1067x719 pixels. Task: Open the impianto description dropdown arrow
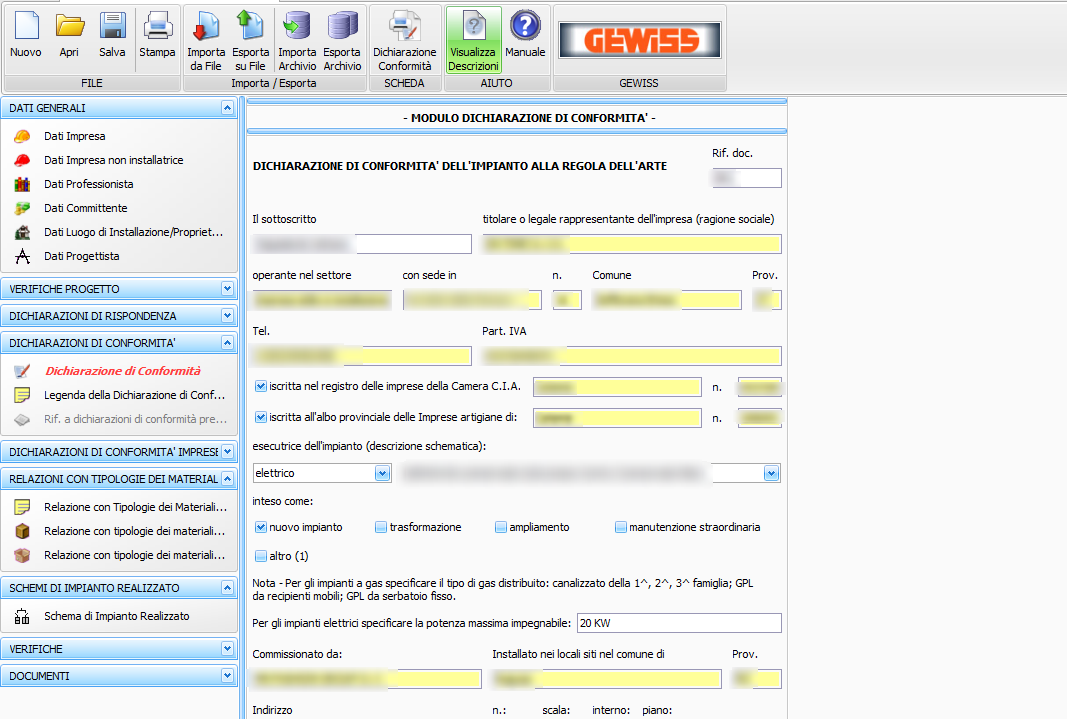(x=771, y=473)
